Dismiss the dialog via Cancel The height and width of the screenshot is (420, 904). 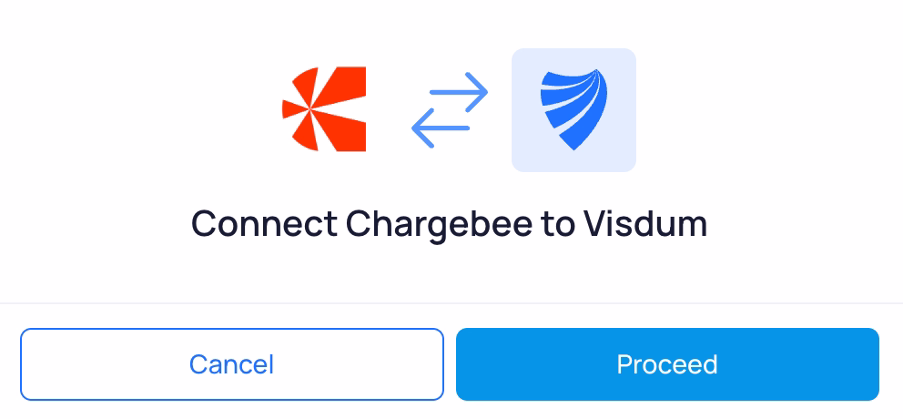(x=232, y=364)
